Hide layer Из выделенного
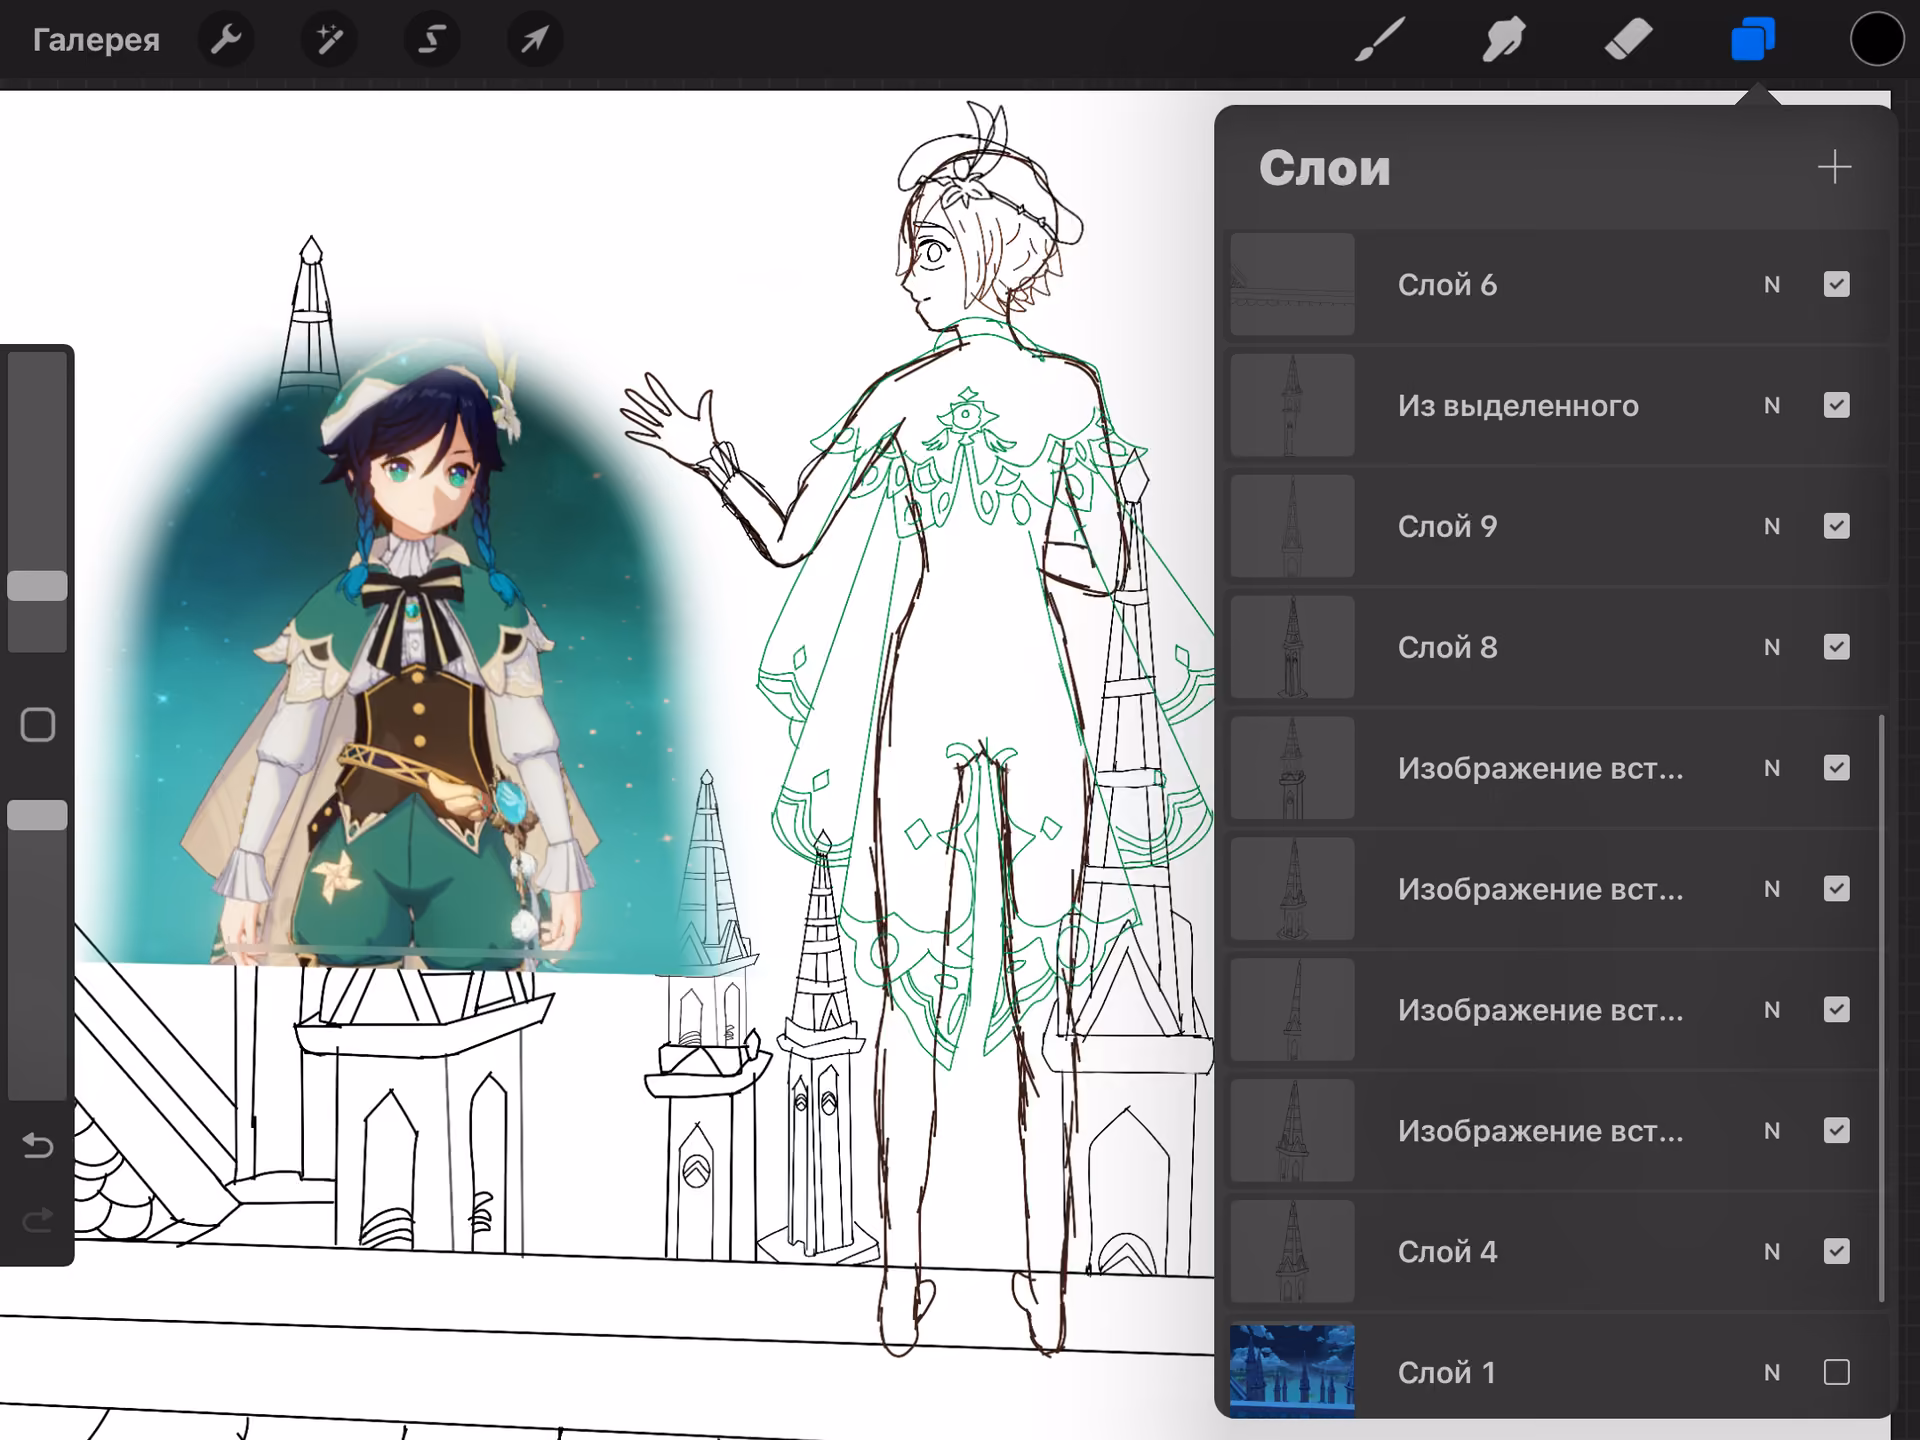This screenshot has width=1920, height=1440. coord(1837,405)
